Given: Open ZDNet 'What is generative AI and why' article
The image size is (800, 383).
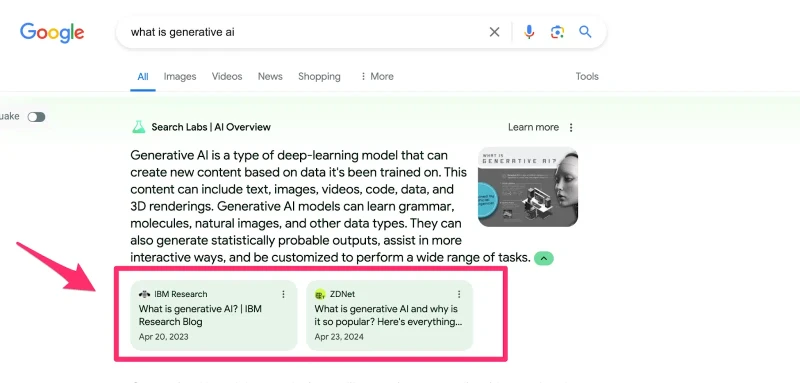Looking at the screenshot, I should [x=388, y=315].
